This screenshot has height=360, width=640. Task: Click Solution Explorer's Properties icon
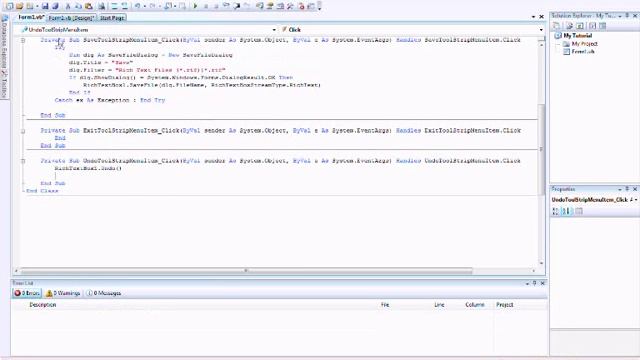(556, 26)
